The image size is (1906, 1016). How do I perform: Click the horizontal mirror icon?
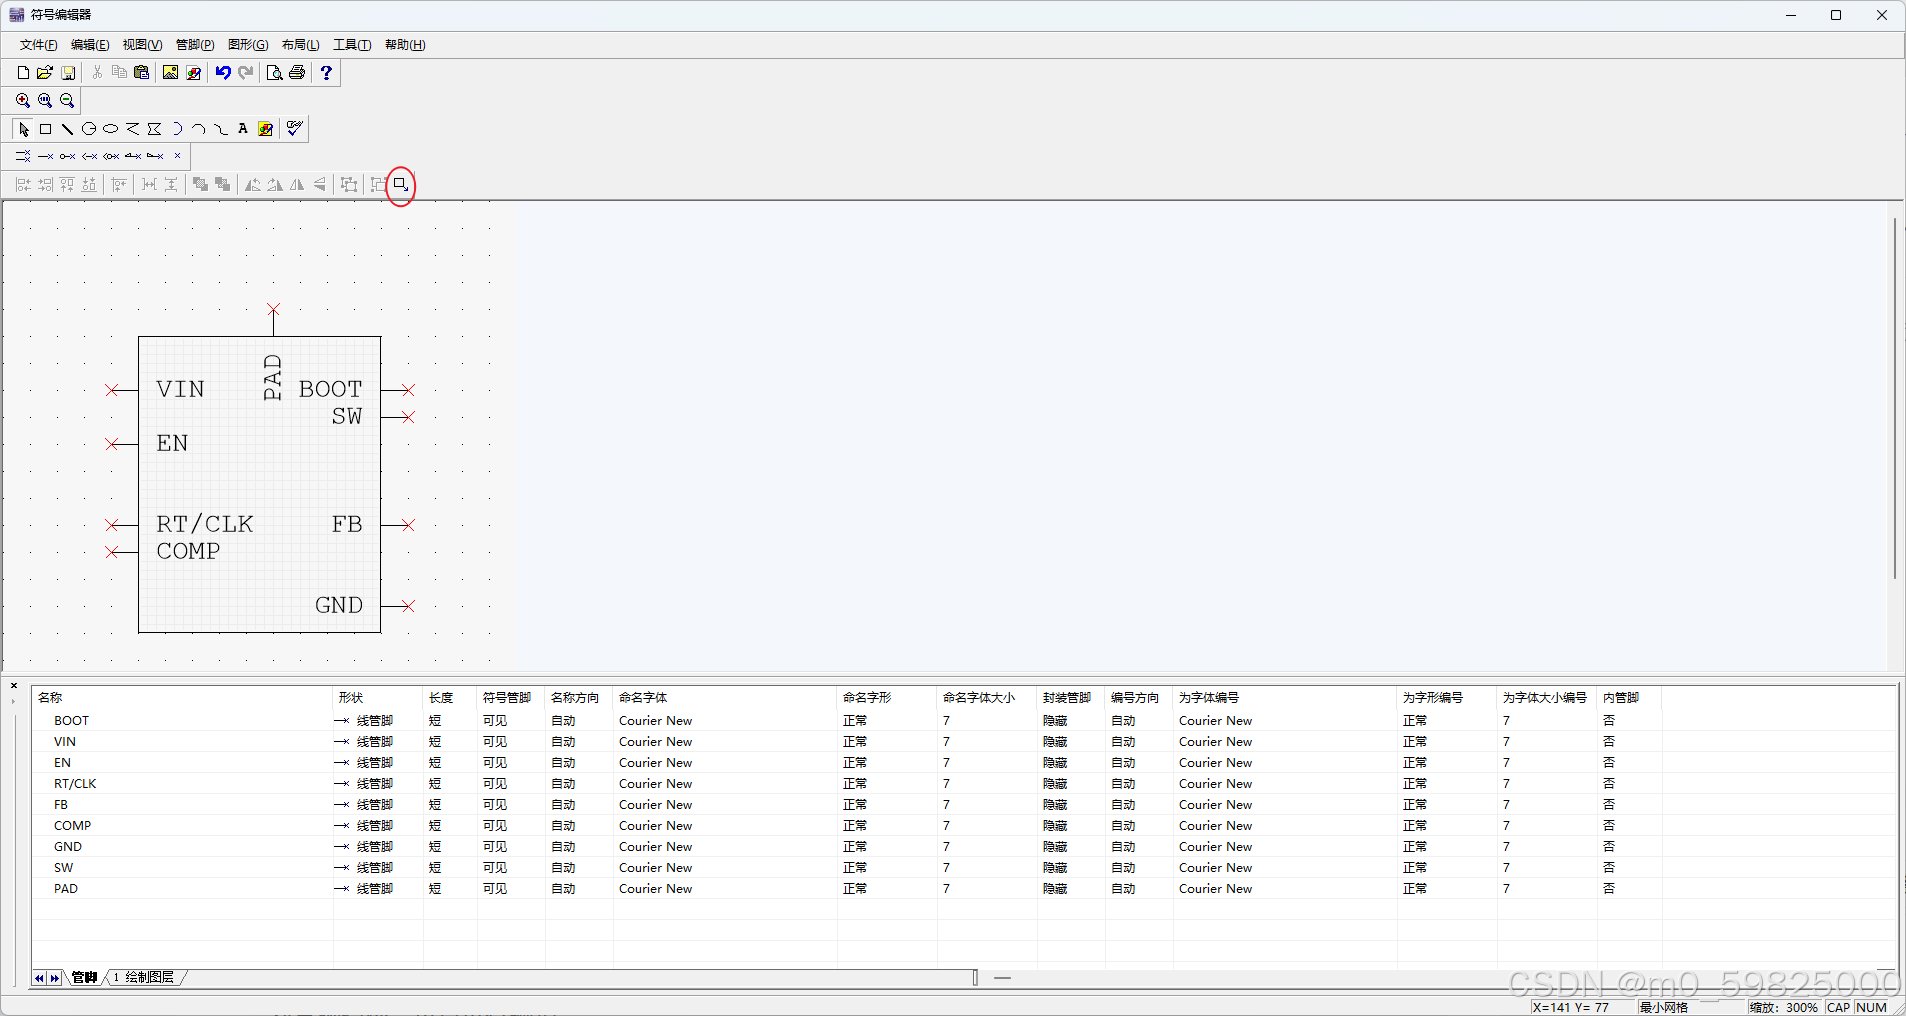(x=297, y=185)
